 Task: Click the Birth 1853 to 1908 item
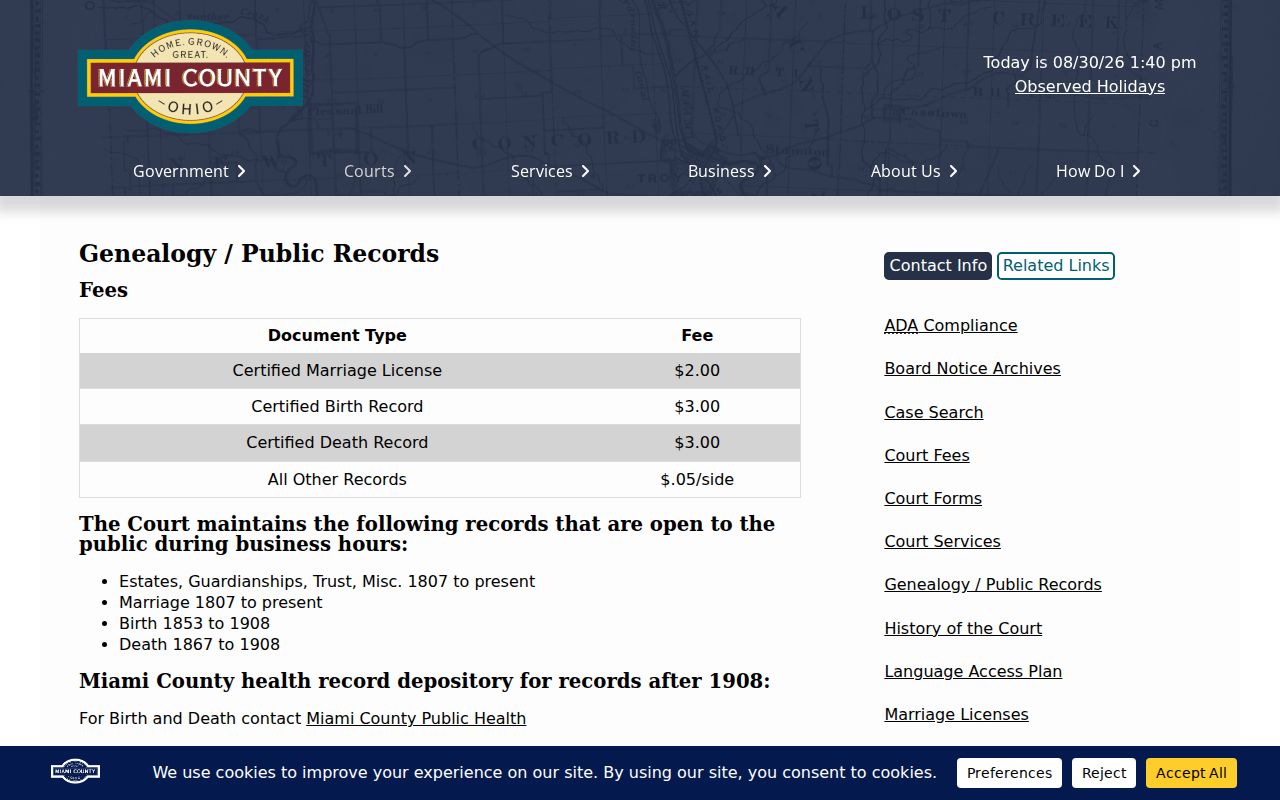click(x=194, y=623)
